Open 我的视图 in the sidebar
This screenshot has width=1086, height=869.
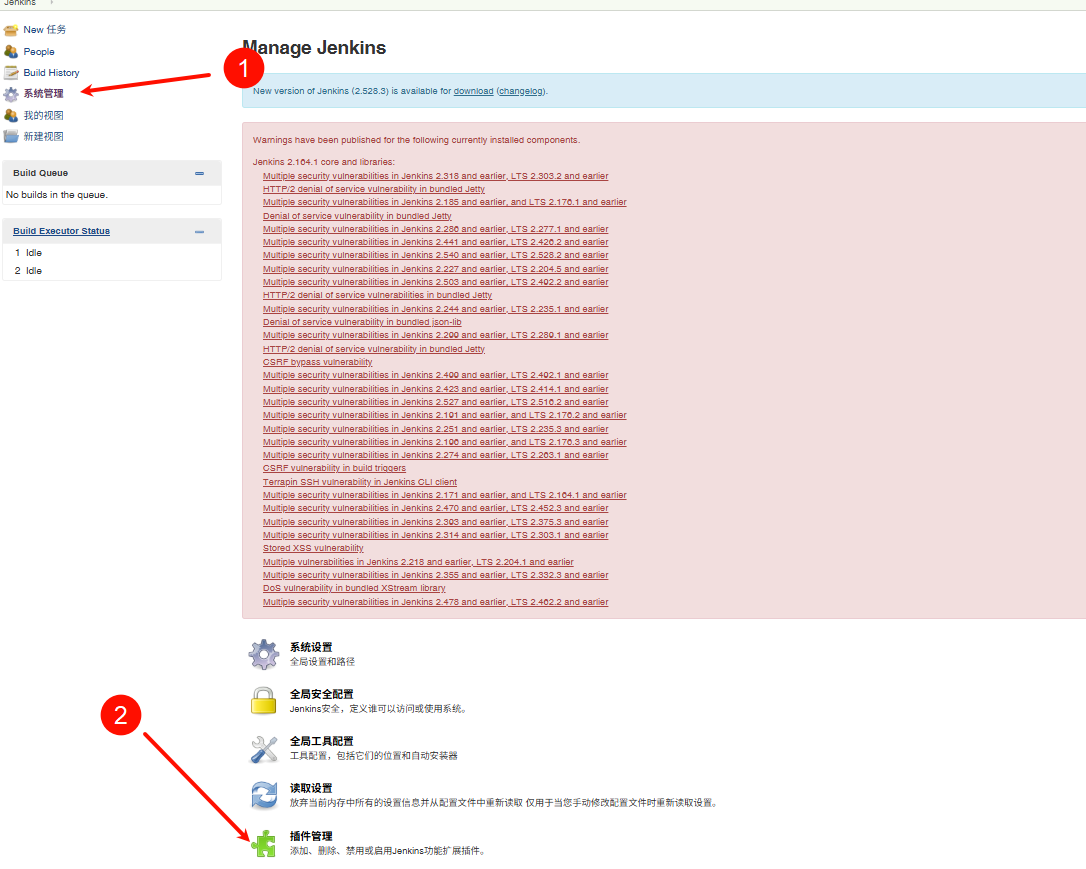point(44,116)
